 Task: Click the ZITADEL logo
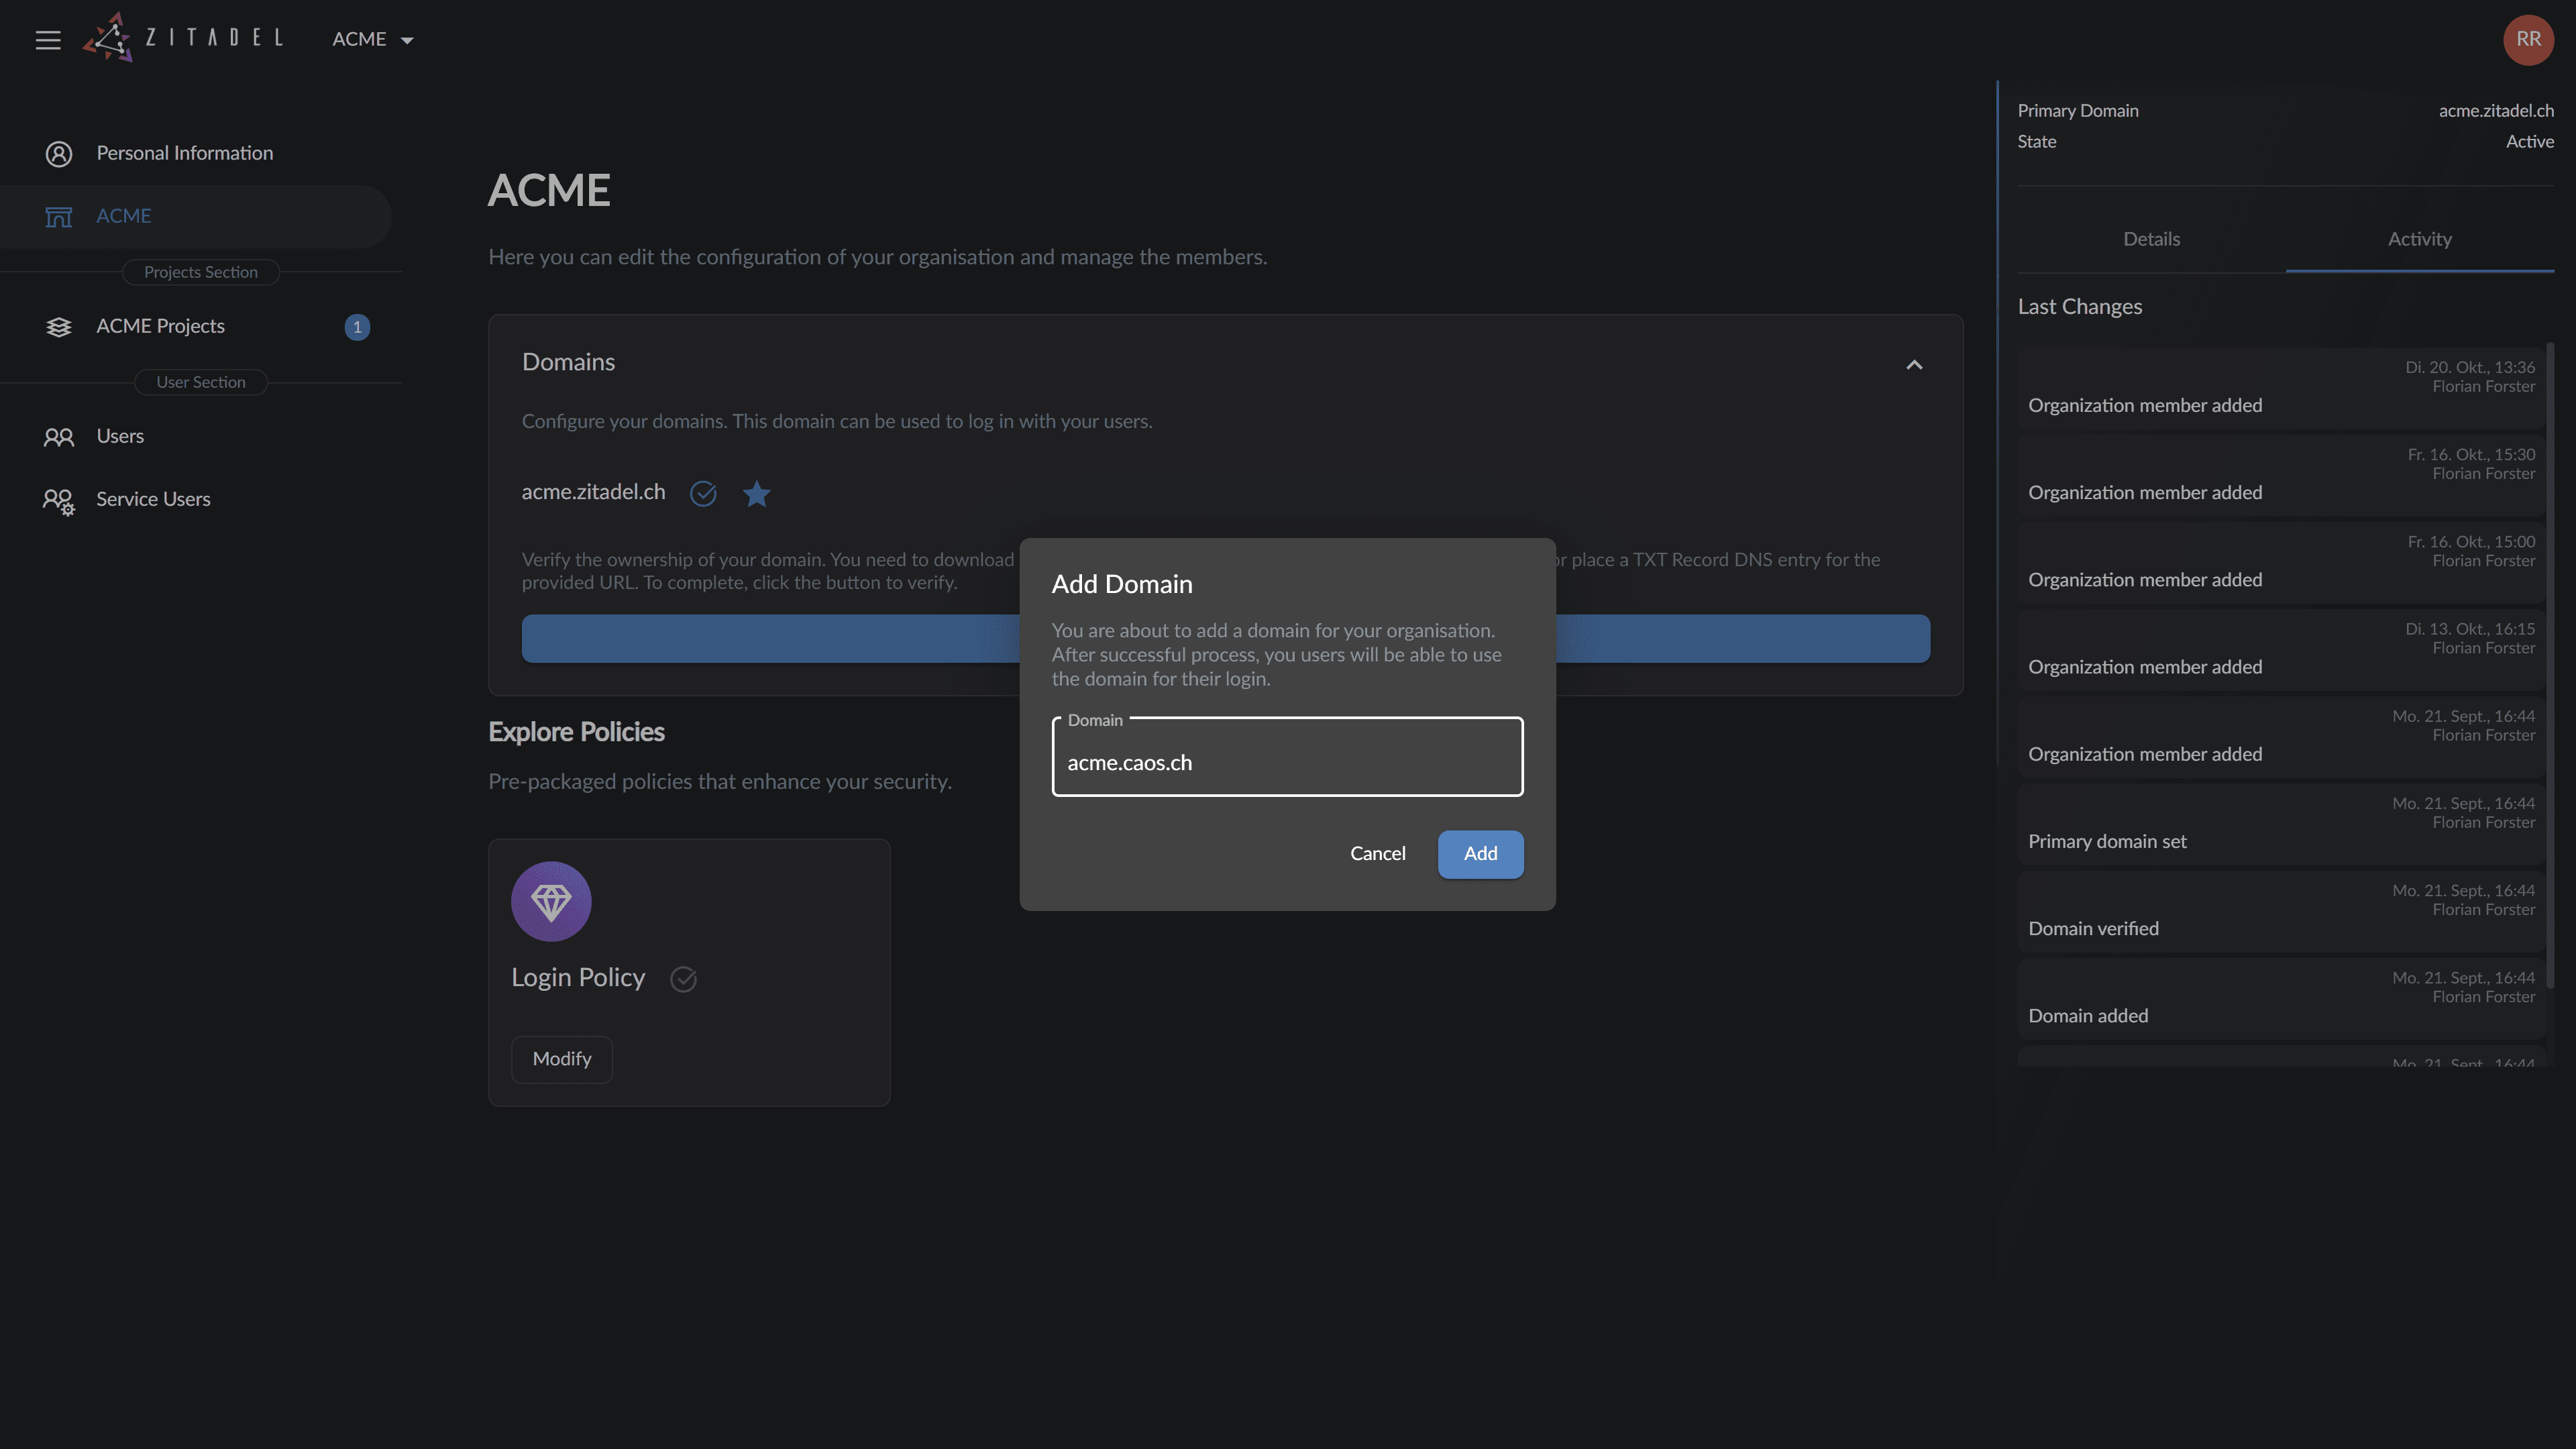(184, 38)
